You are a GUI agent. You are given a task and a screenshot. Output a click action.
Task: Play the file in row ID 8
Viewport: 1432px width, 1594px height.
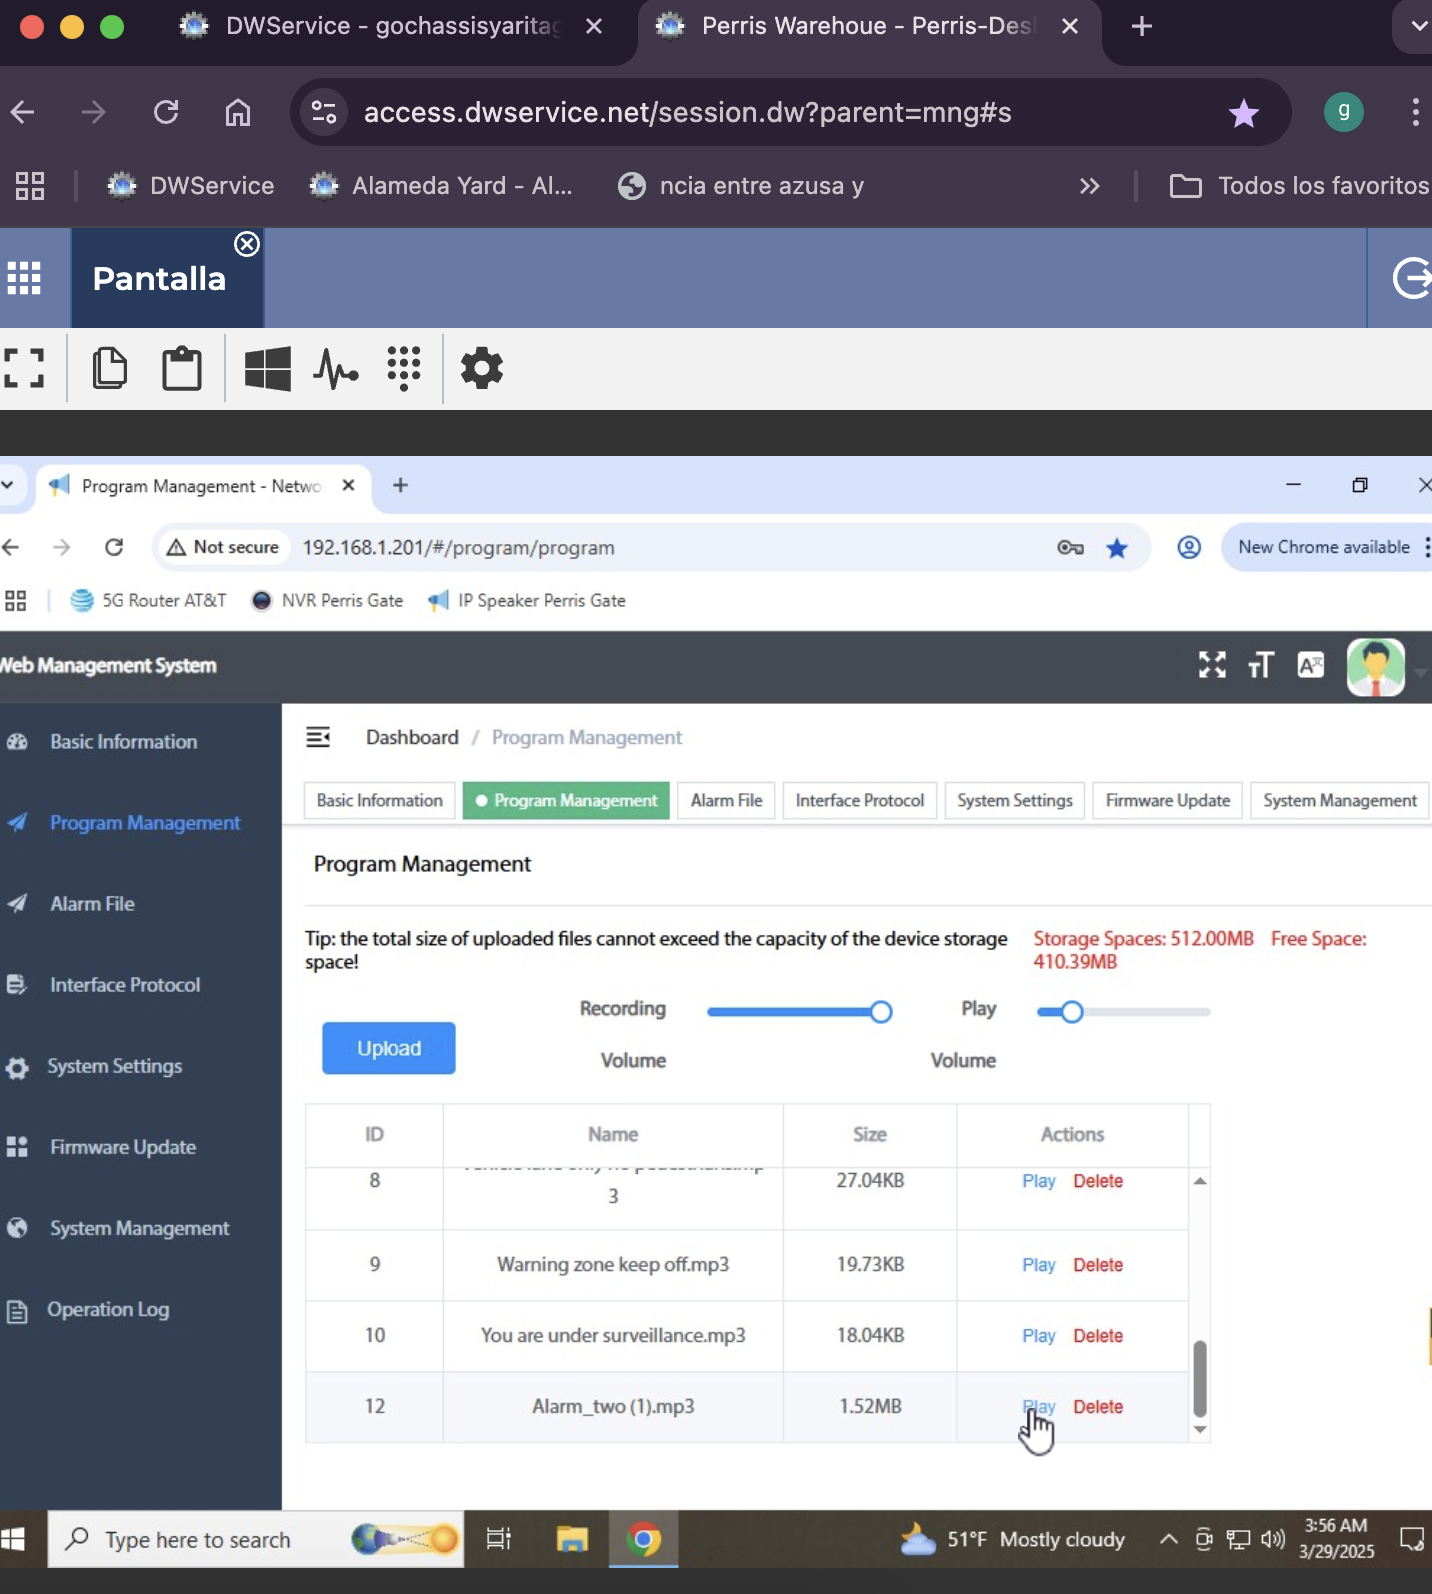click(1039, 1181)
